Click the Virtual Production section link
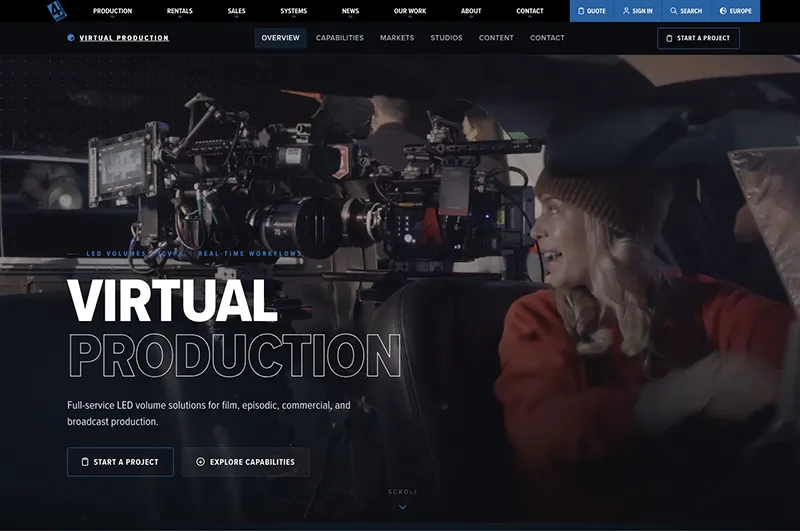This screenshot has height=531, width=800. click(124, 38)
